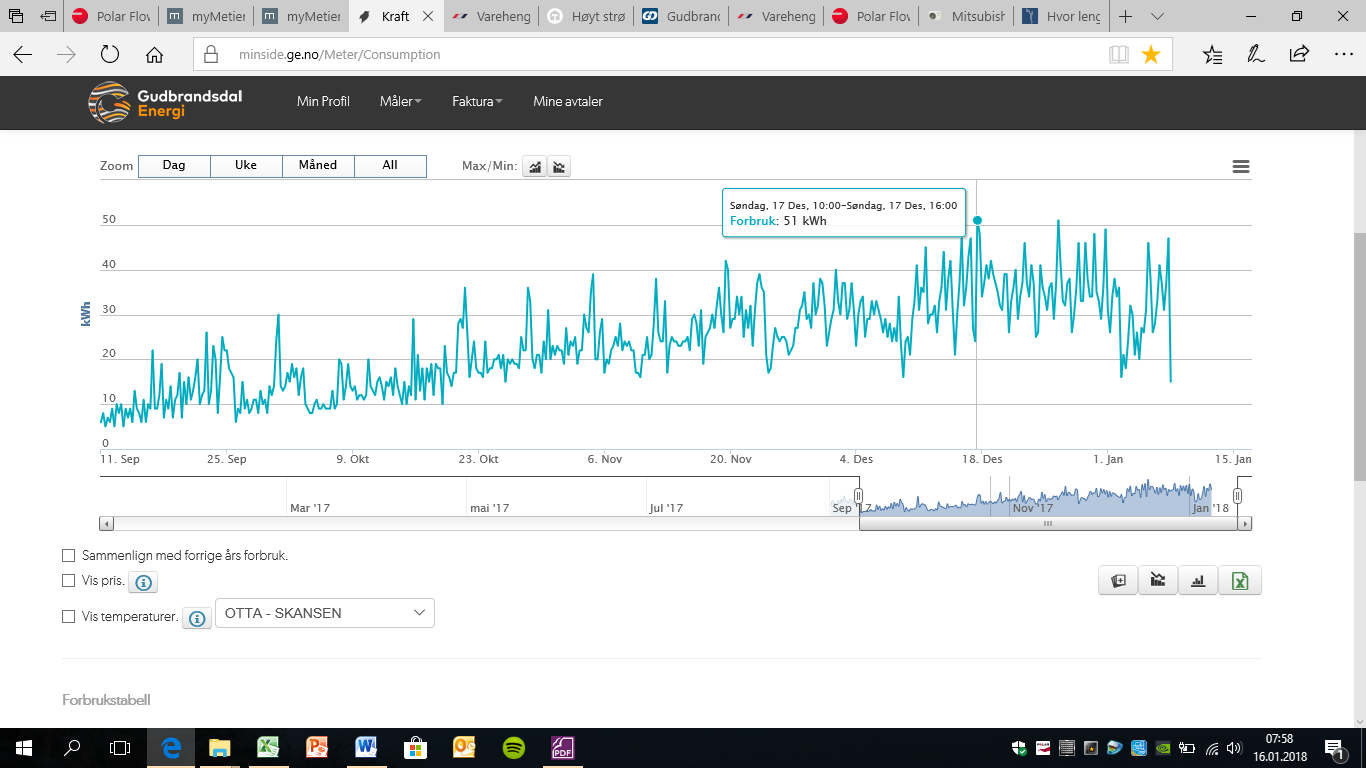Viewport: 1366px width, 768px height.
Task: Check the Vis temperaturer box
Action: tap(69, 617)
